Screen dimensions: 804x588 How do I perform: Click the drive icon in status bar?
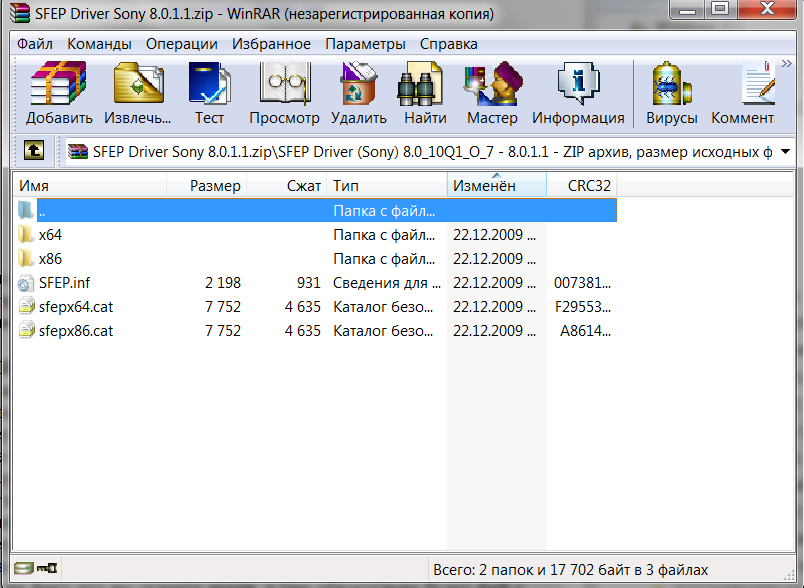coord(23,568)
